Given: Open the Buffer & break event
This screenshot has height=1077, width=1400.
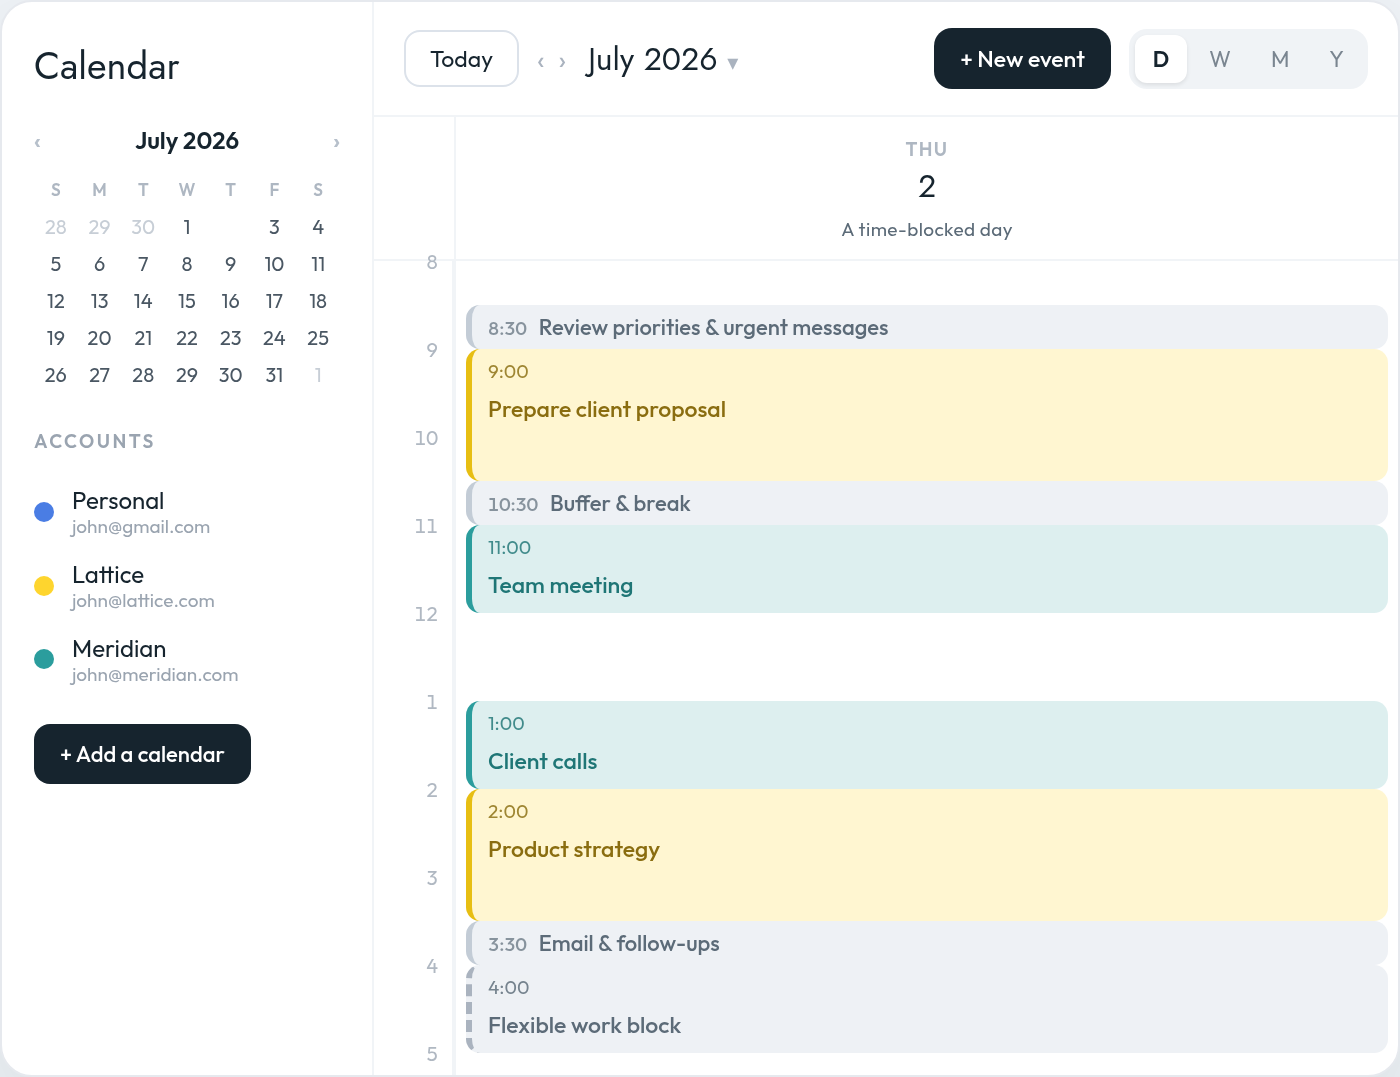Looking at the screenshot, I should [x=927, y=503].
